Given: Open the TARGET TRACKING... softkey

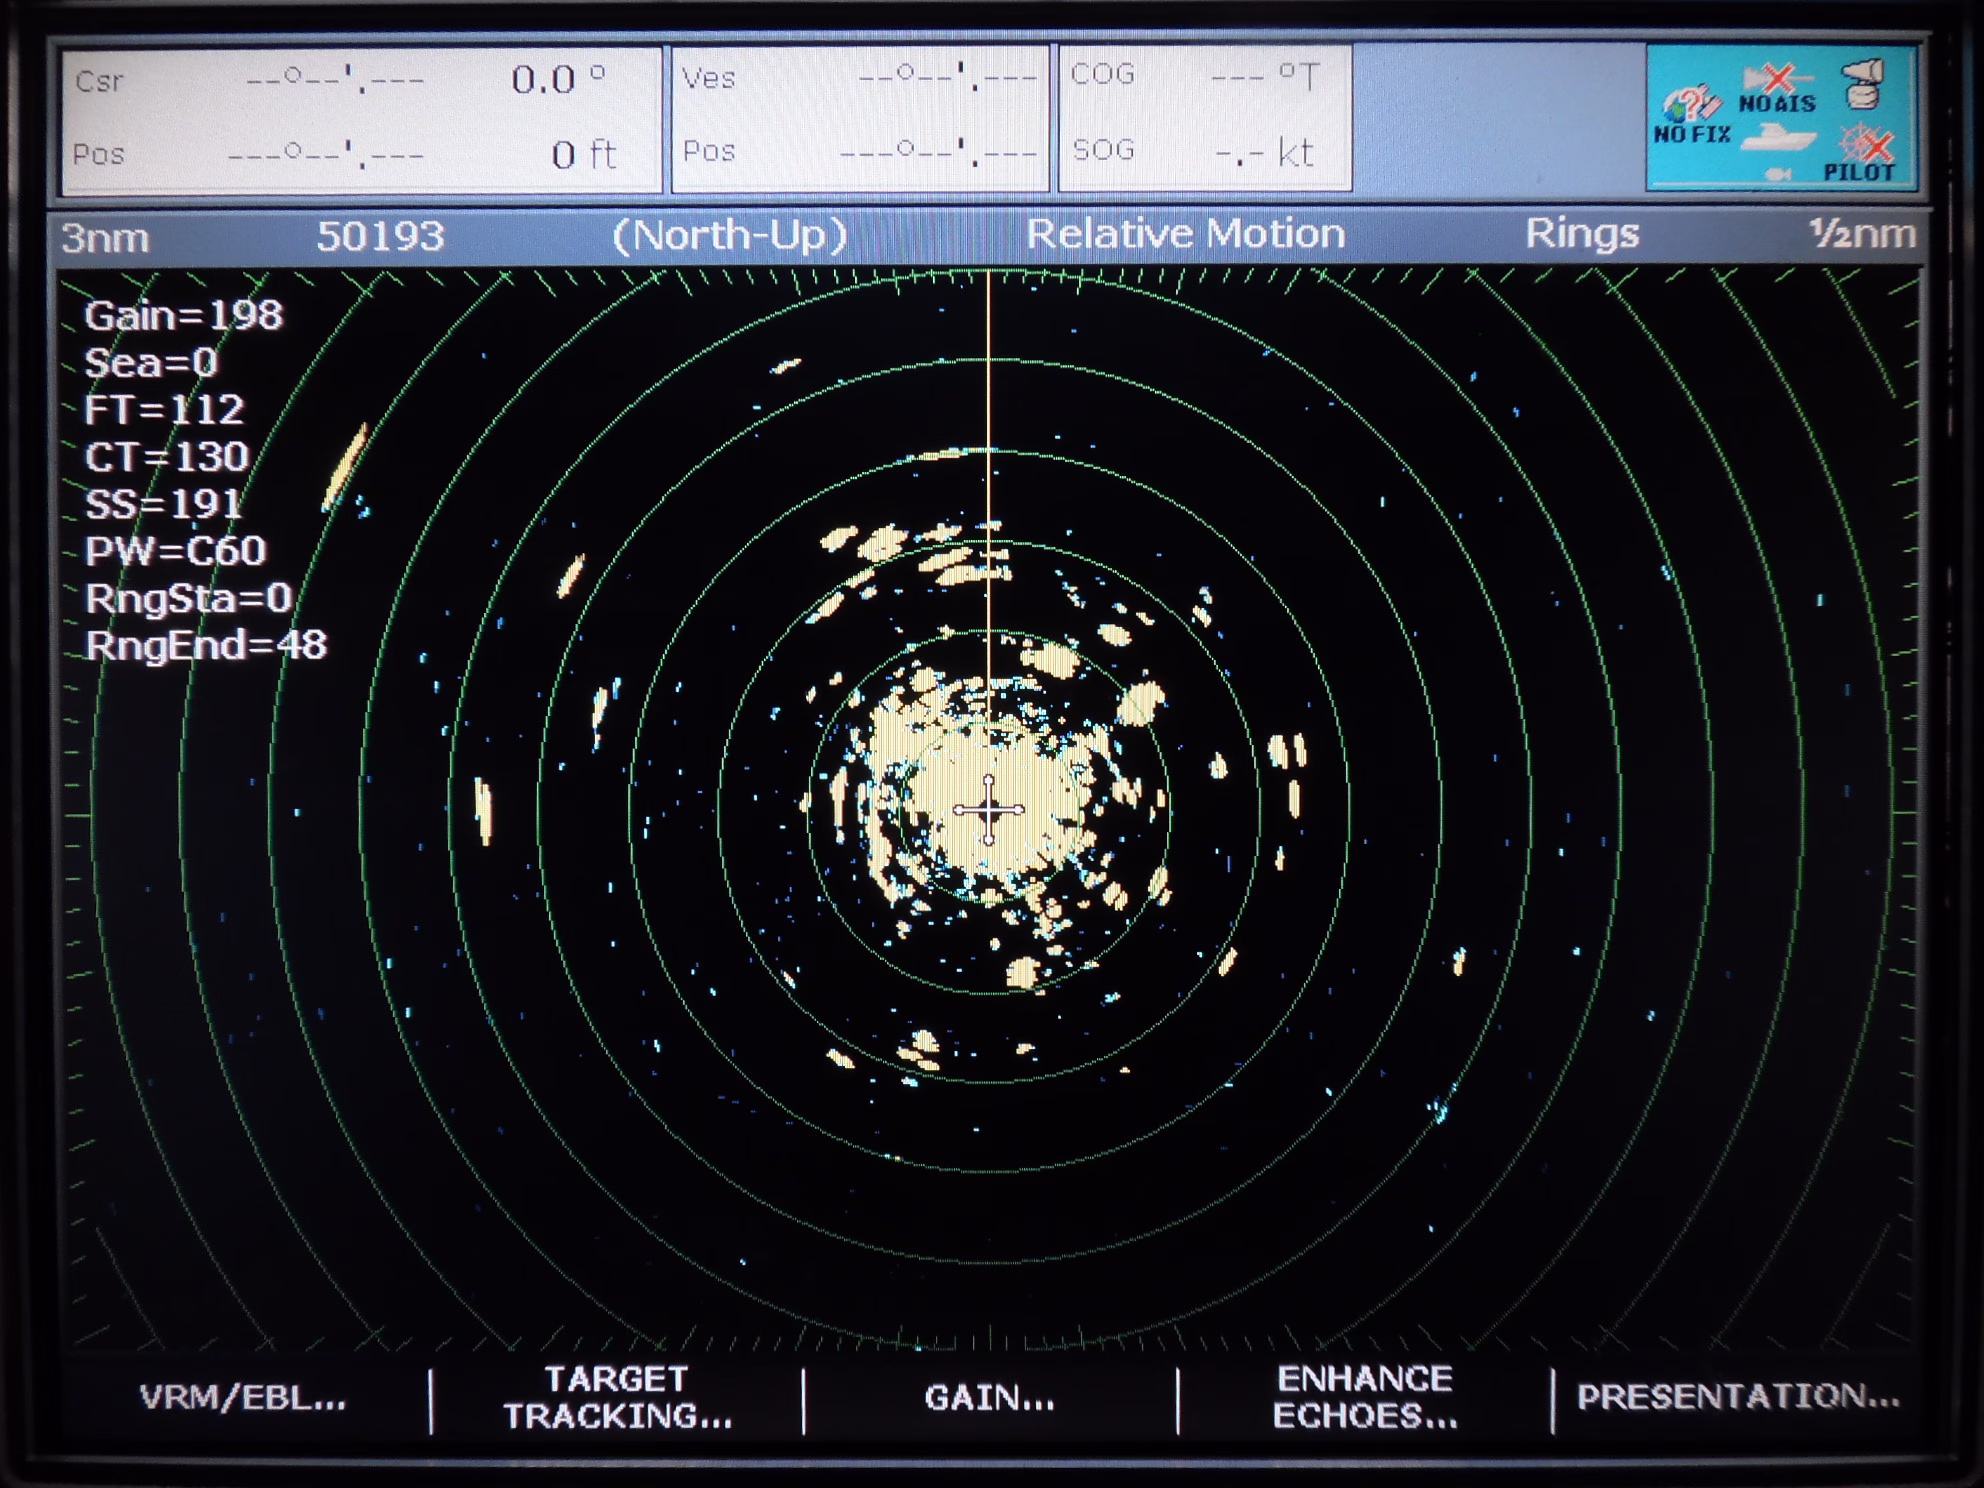Looking at the screenshot, I should (x=617, y=1397).
